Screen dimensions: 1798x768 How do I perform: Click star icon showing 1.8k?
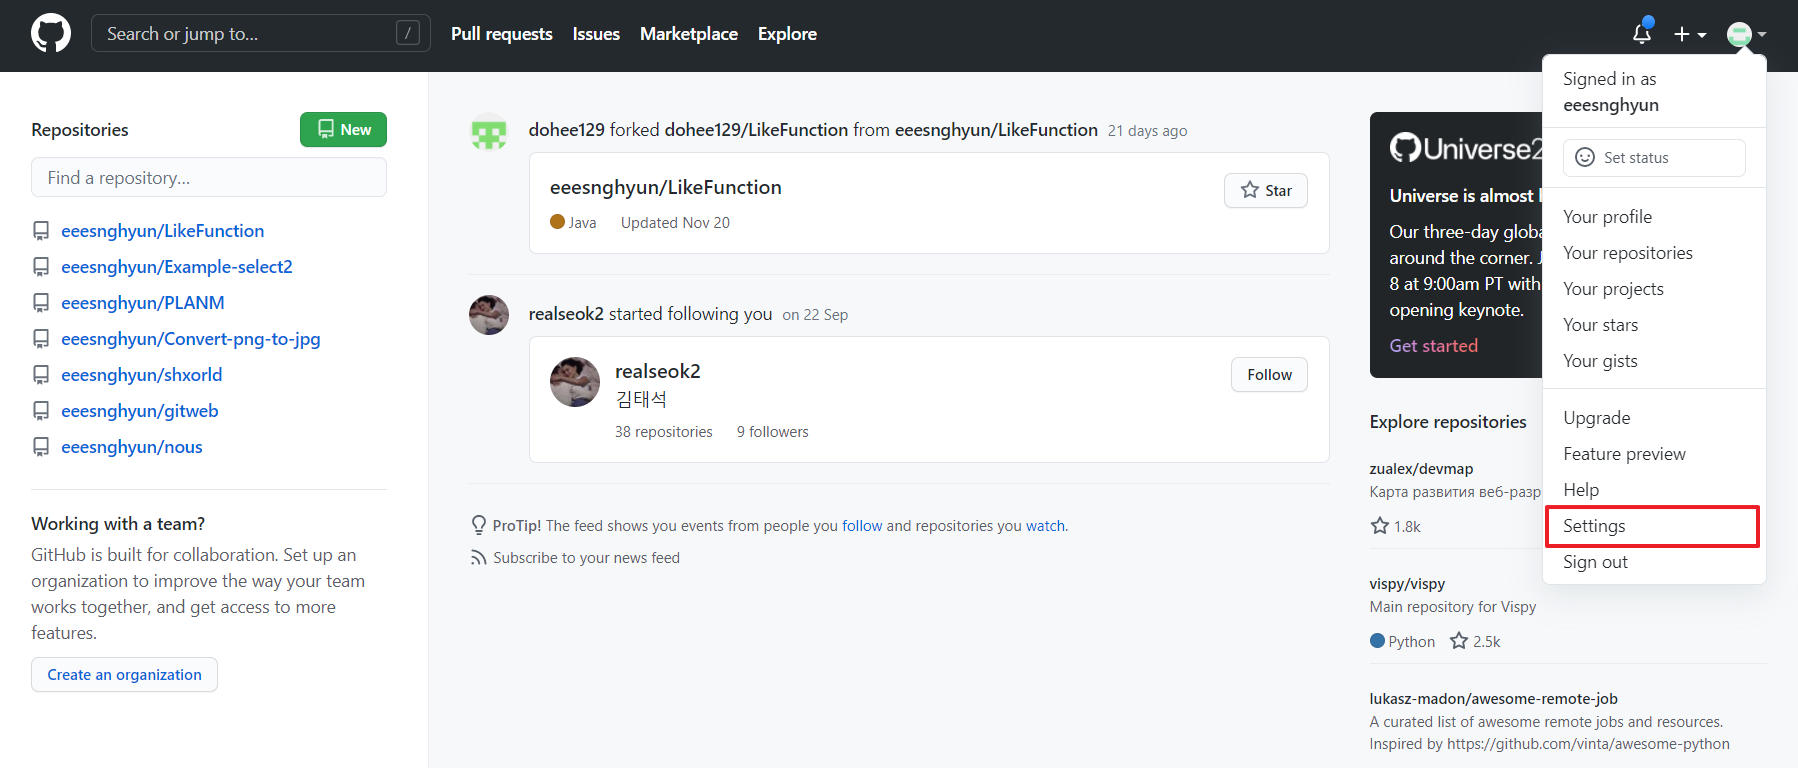pyautogui.click(x=1380, y=526)
